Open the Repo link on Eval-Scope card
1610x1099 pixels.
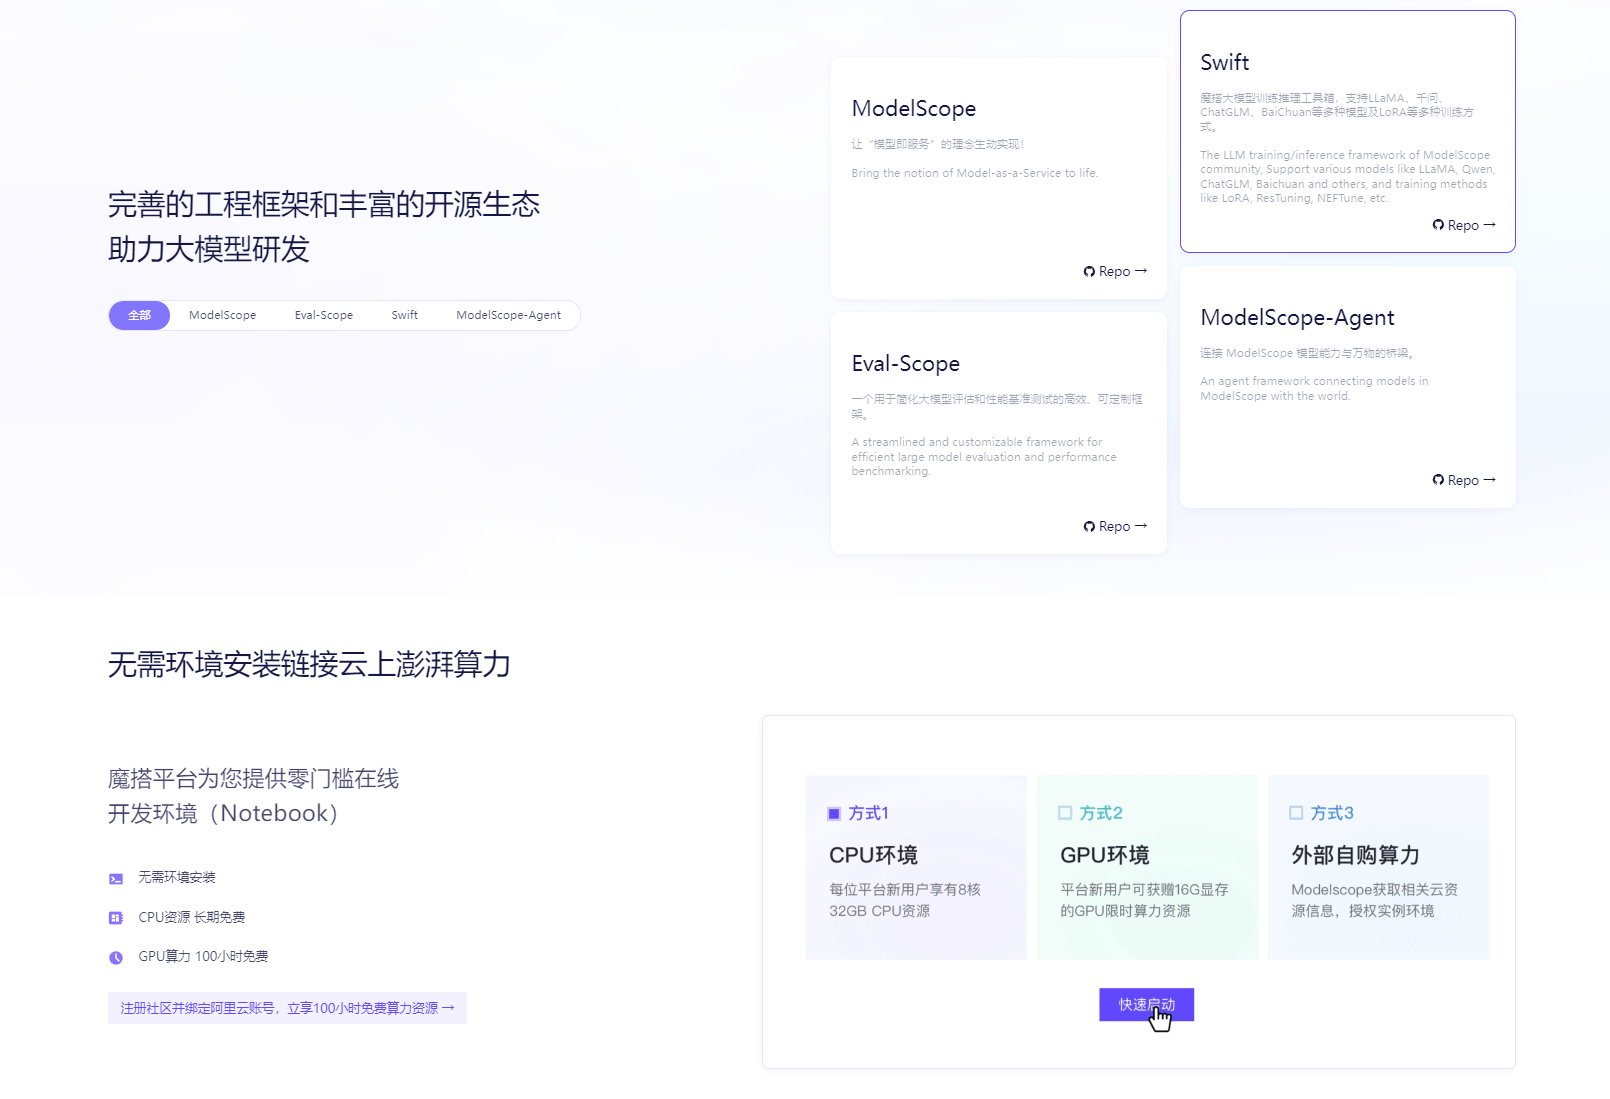tap(1115, 526)
